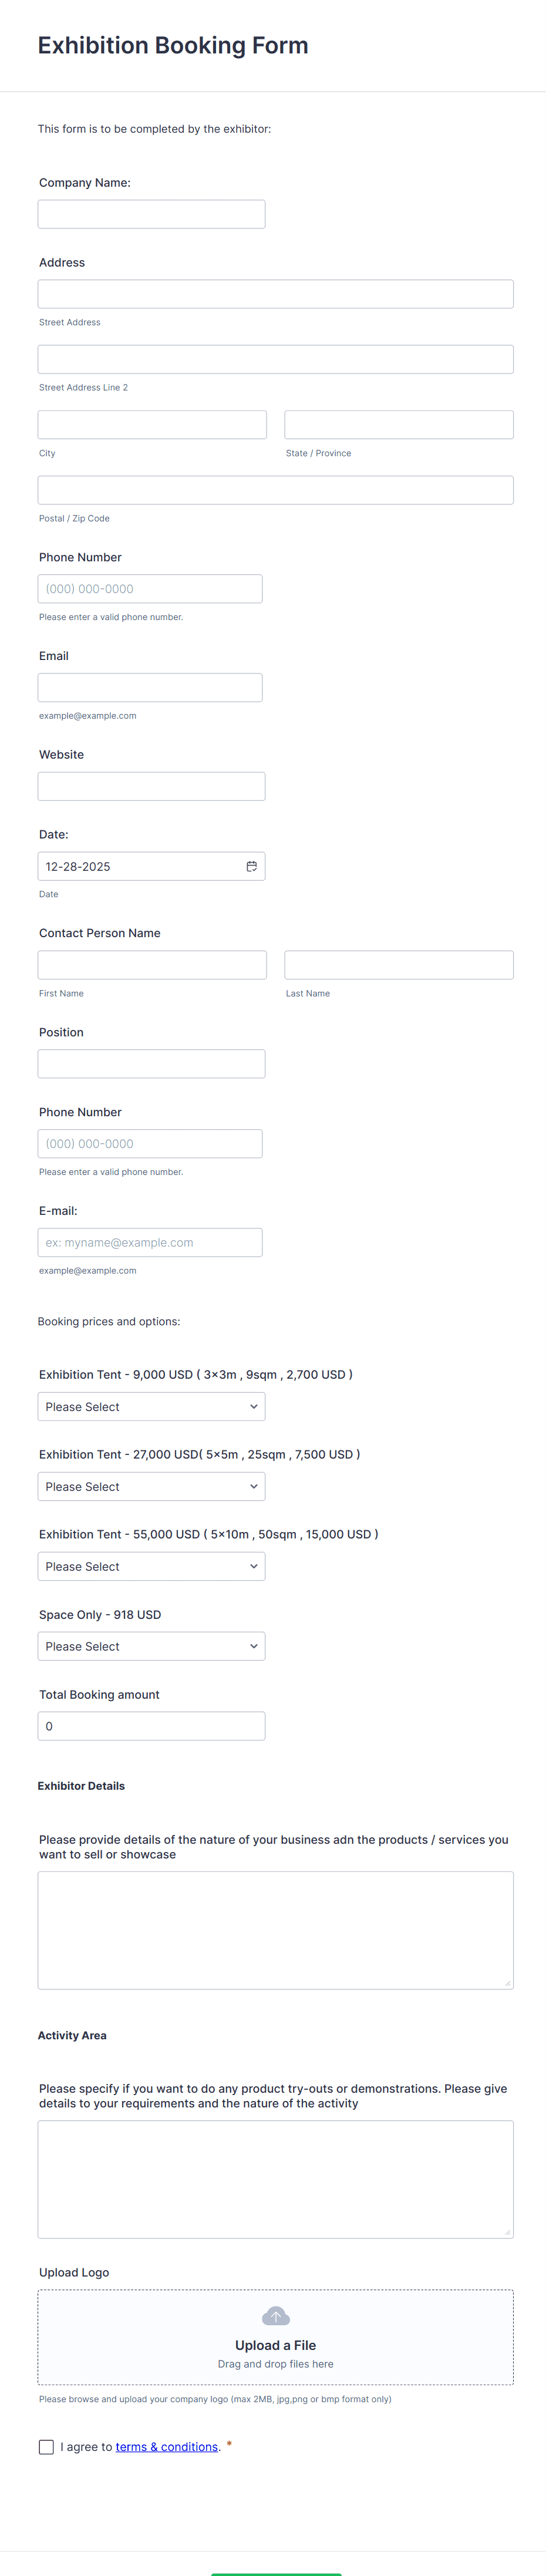Click the Street Address field

click(x=275, y=293)
